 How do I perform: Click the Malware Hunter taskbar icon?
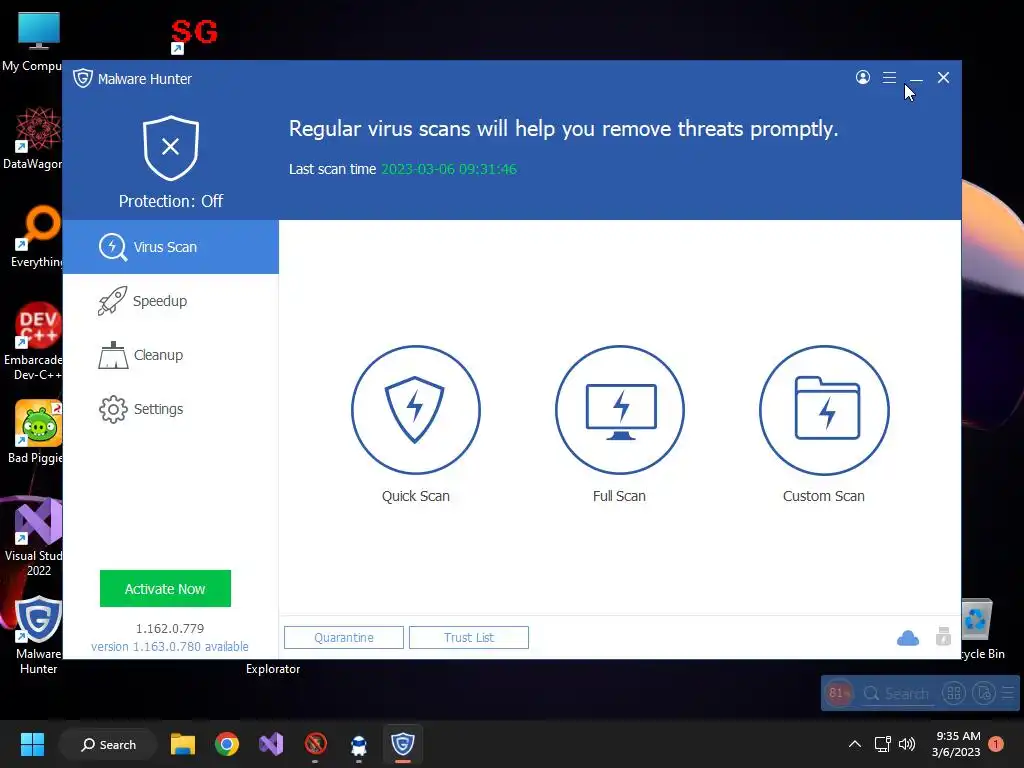point(403,744)
